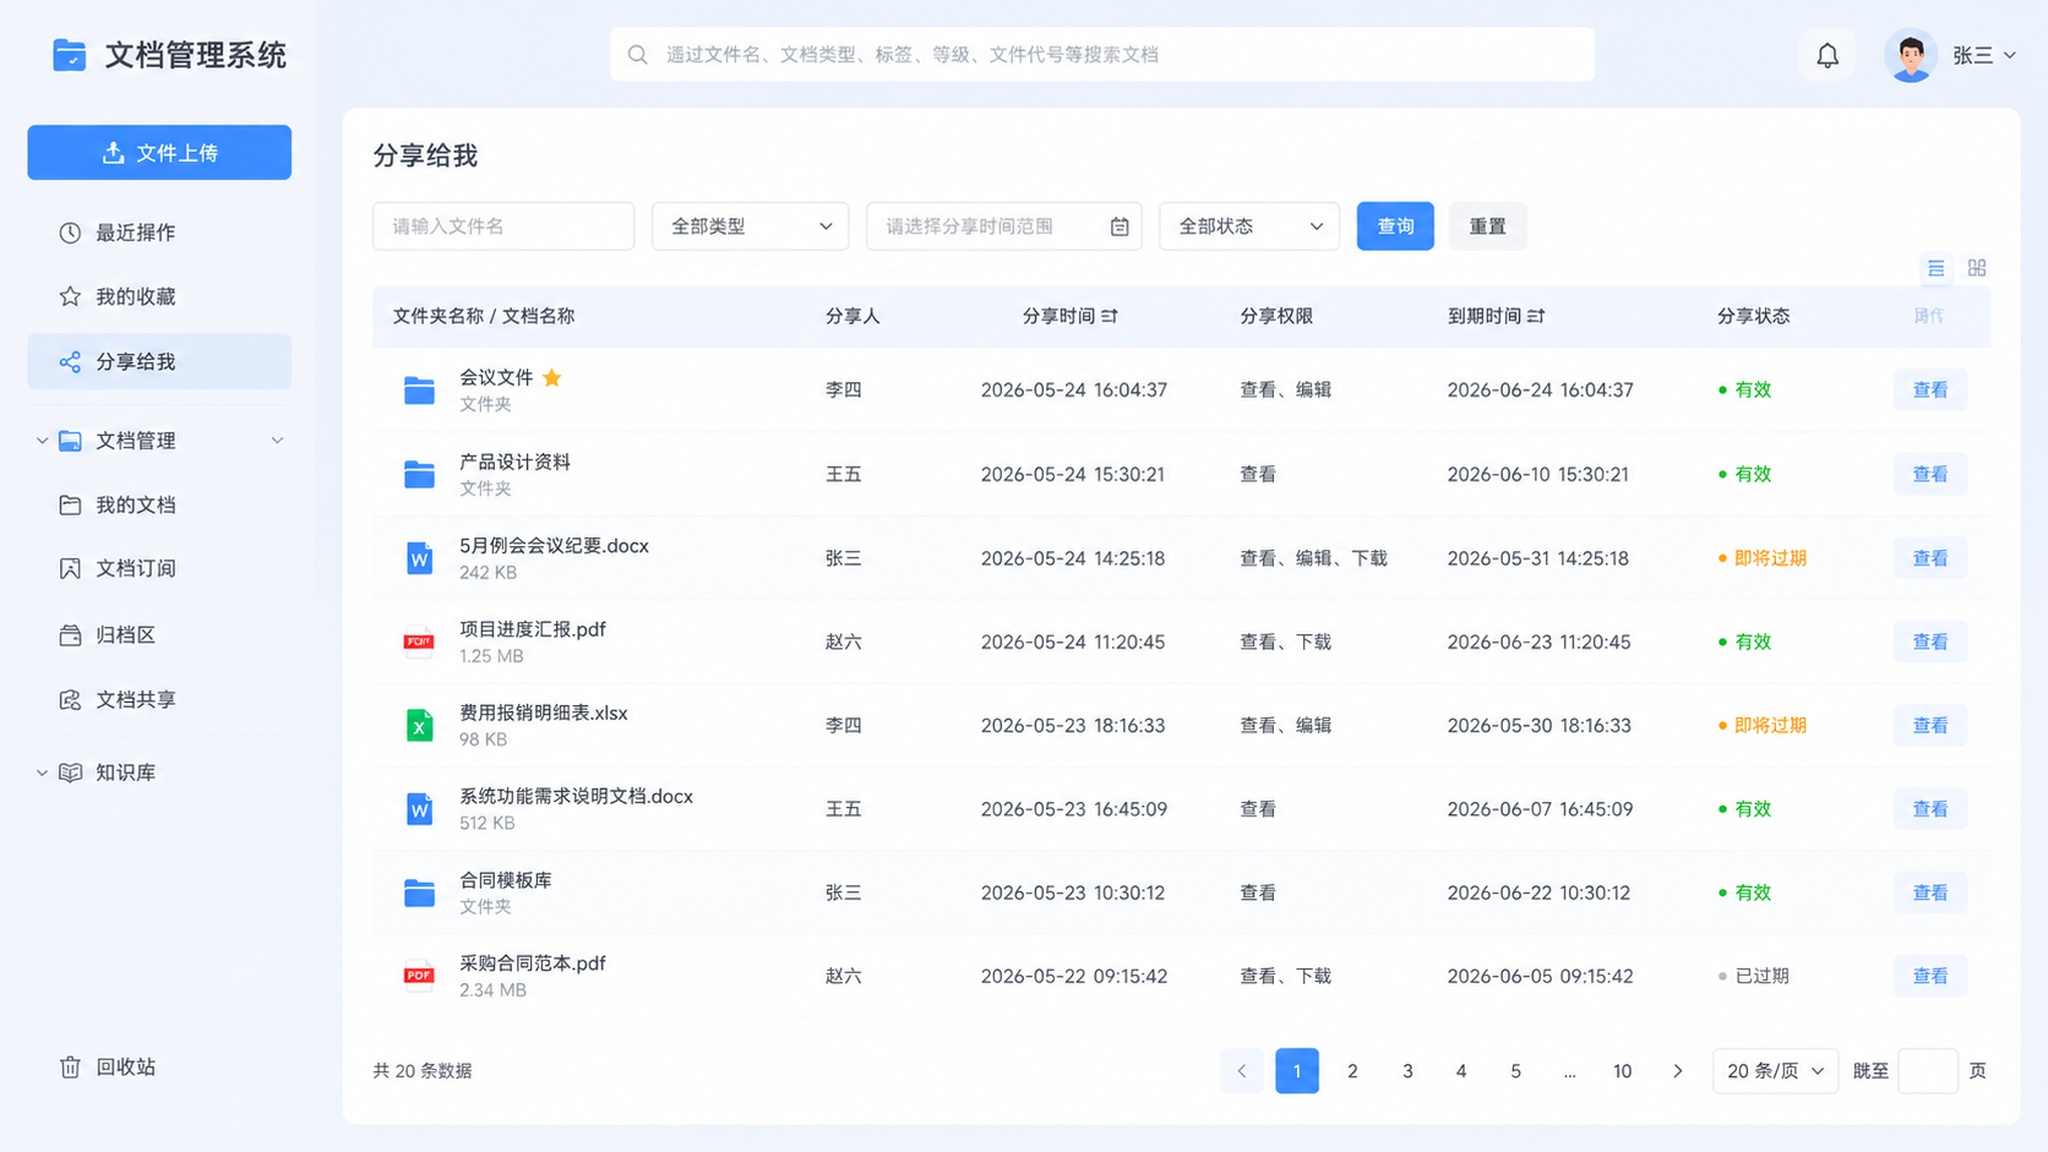Viewport: 2048px width, 1152px height.
Task: Click the 共 20 条数据 total text
Action: pyautogui.click(x=422, y=1071)
